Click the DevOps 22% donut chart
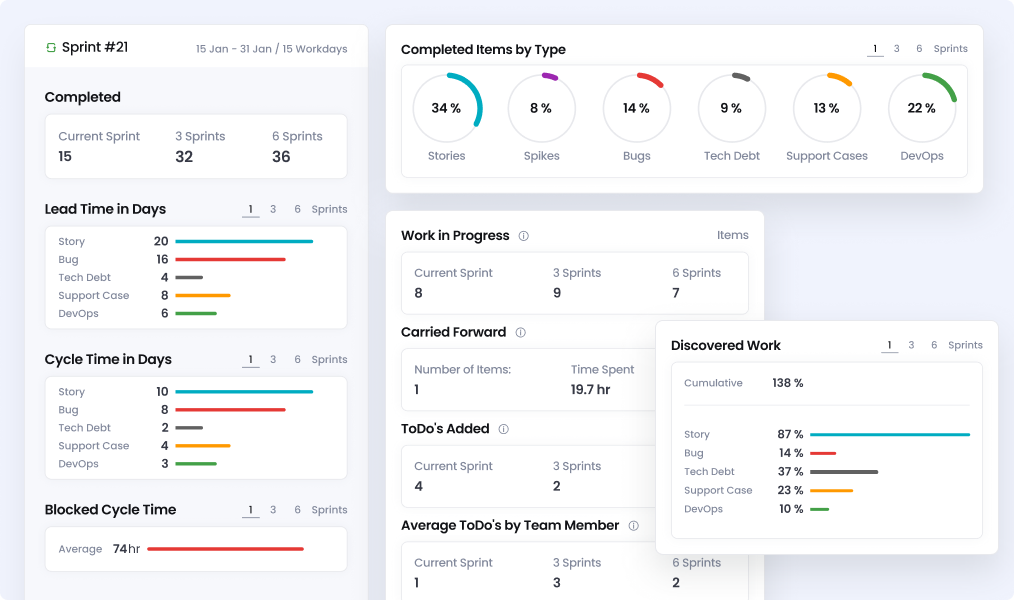 pos(921,108)
